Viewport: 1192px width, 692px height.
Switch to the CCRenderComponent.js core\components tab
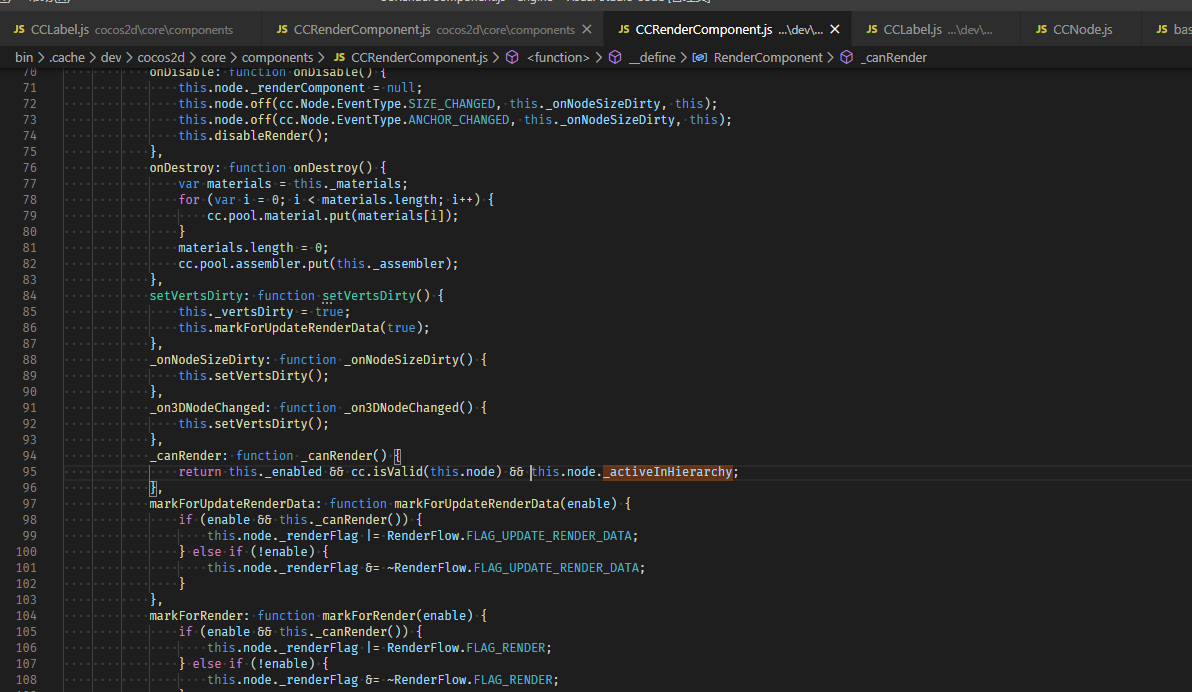pyautogui.click(x=360, y=30)
